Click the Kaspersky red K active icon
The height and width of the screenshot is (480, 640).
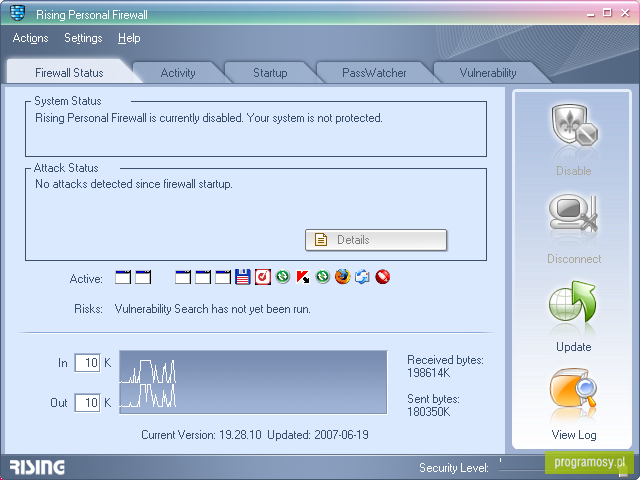302,277
